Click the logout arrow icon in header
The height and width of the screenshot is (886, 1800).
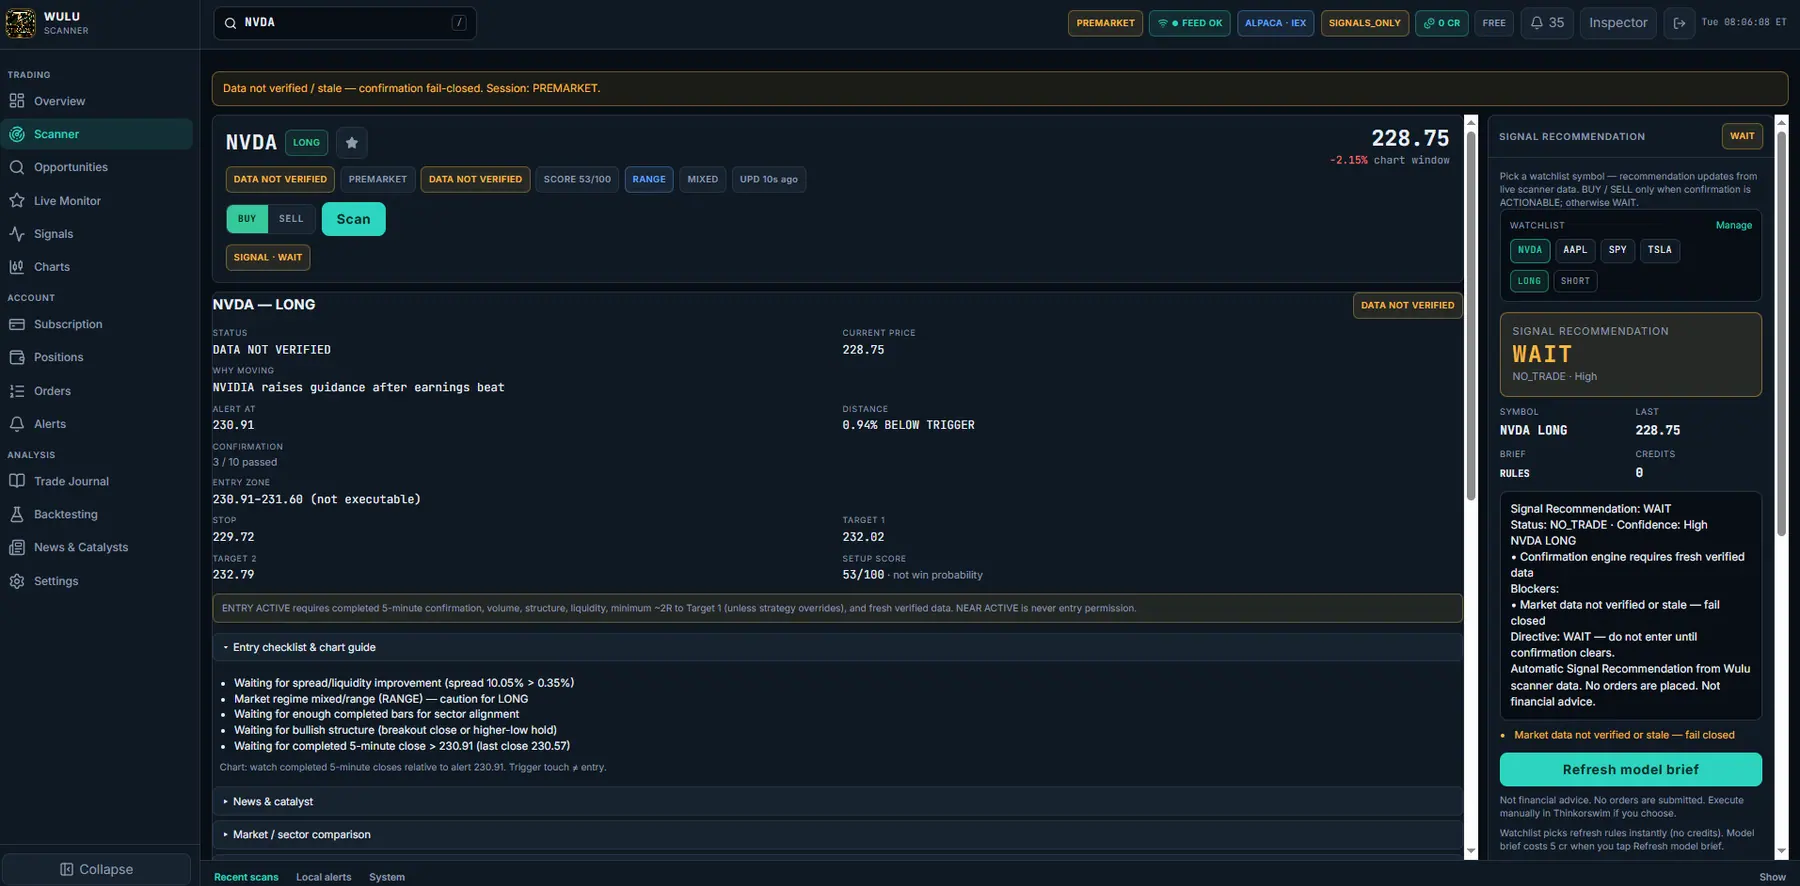1680,23
